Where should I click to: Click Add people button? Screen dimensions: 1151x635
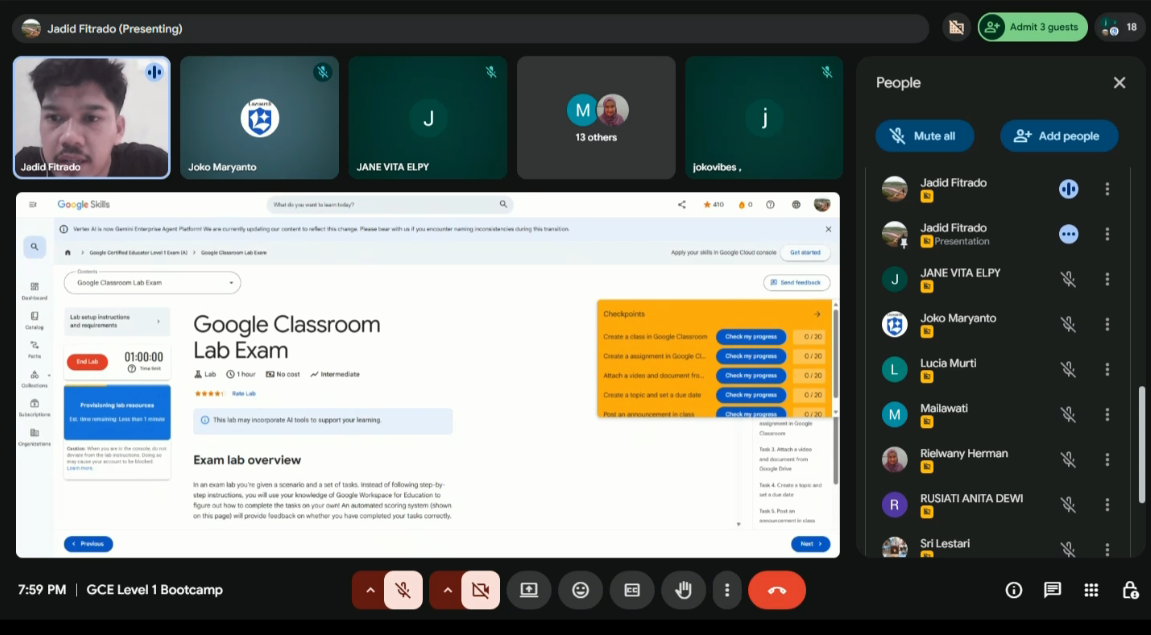(x=1059, y=136)
